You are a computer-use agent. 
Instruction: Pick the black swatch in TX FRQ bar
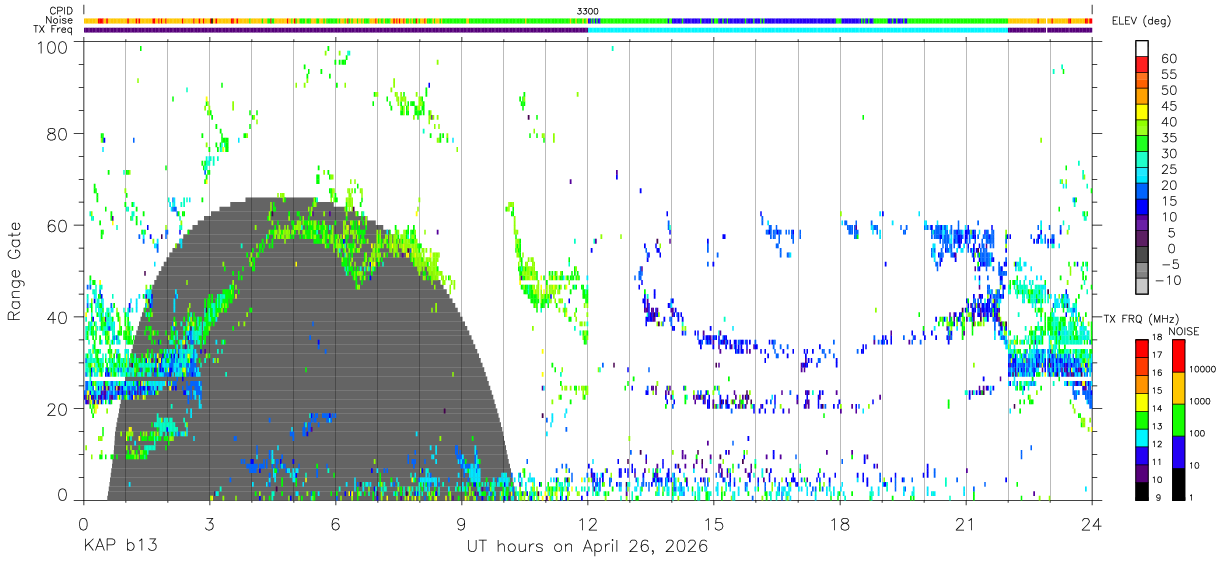[x=1141, y=490]
